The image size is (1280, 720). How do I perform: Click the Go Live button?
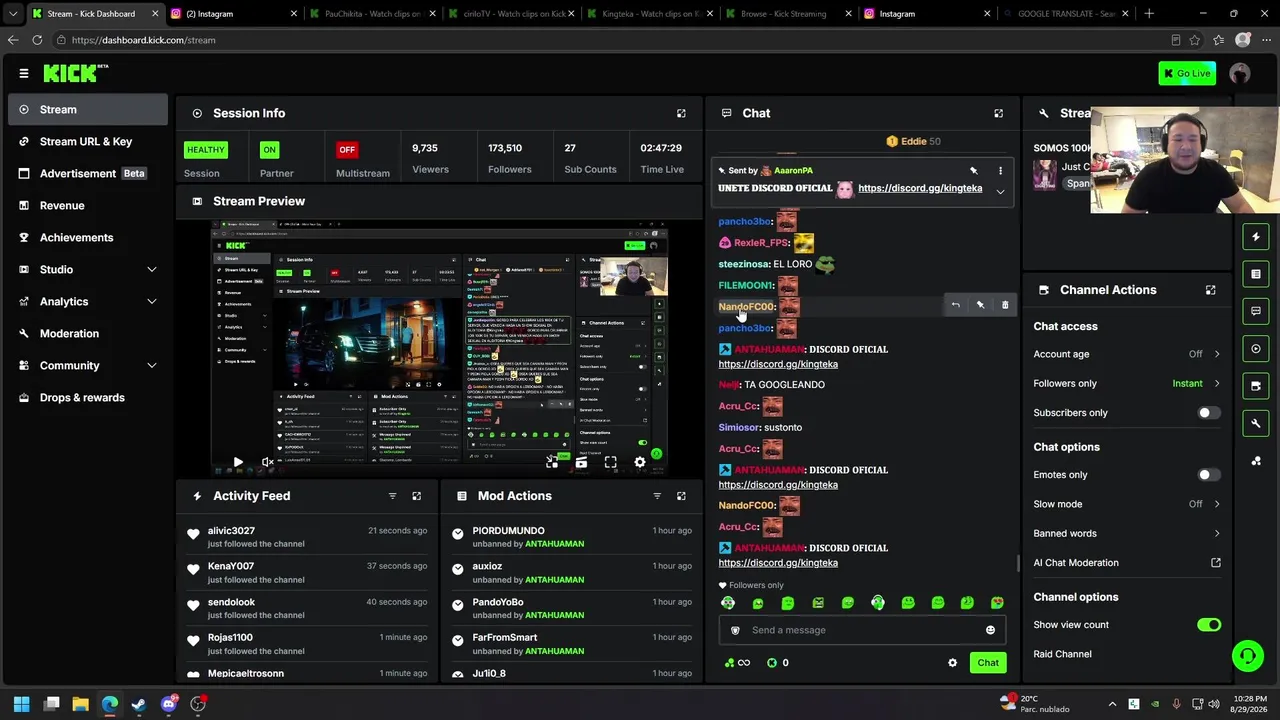click(x=1187, y=73)
